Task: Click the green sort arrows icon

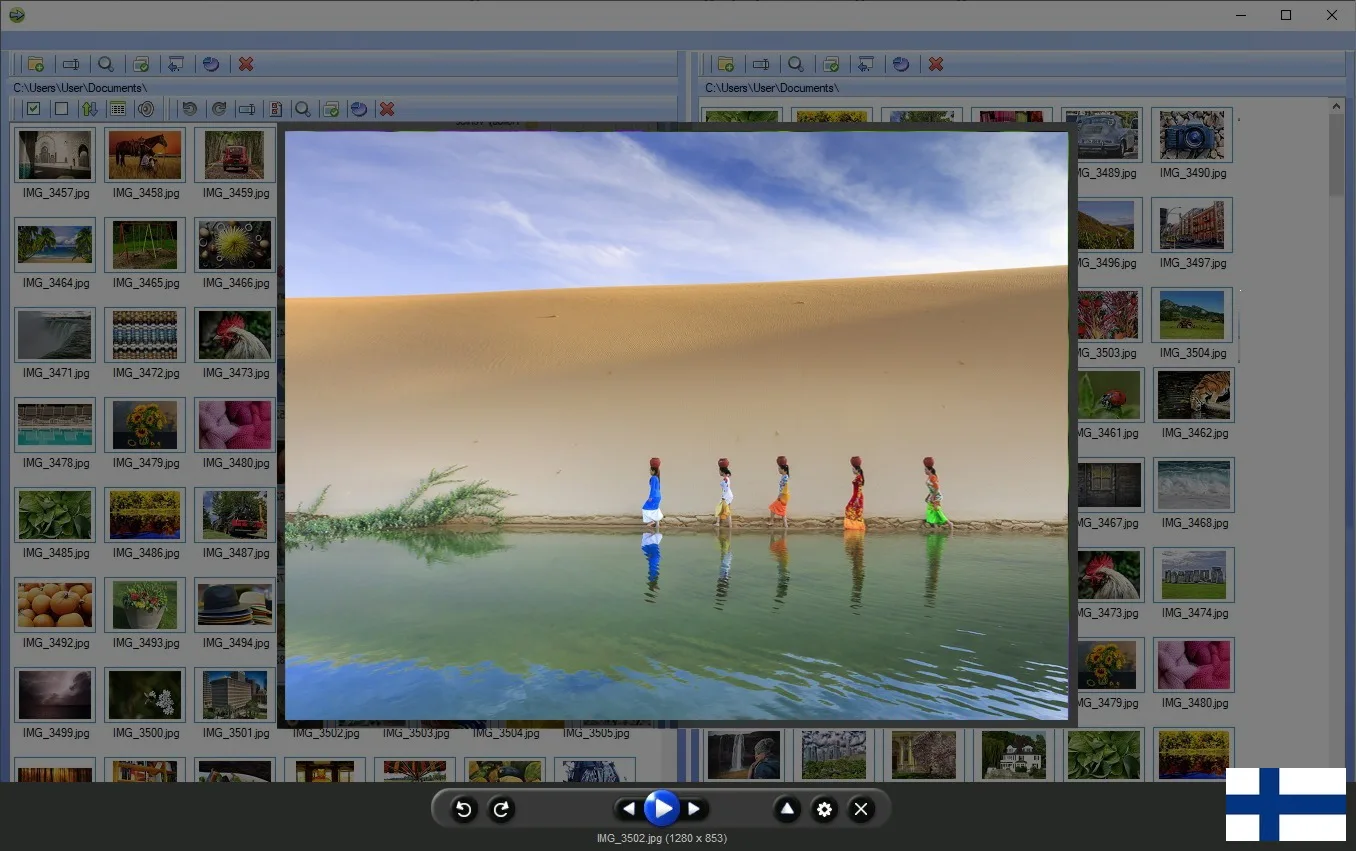Action: [89, 109]
